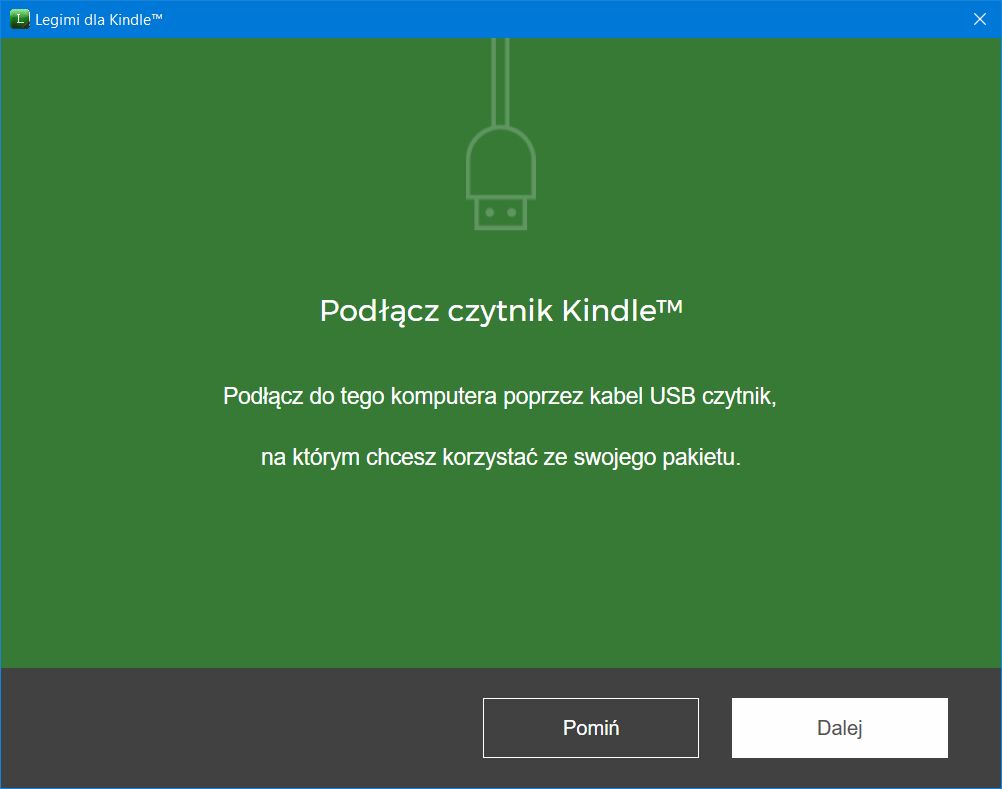
Task: Click the USB cable plug illustration
Action: coord(501,134)
